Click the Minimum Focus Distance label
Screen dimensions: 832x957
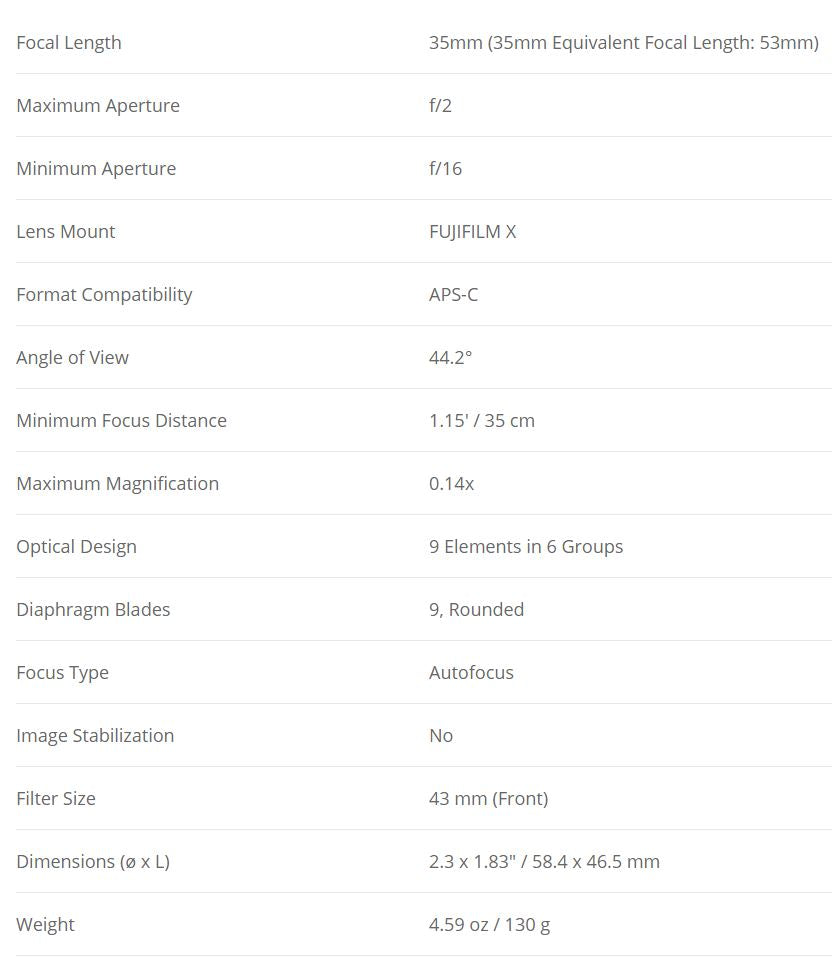(121, 421)
